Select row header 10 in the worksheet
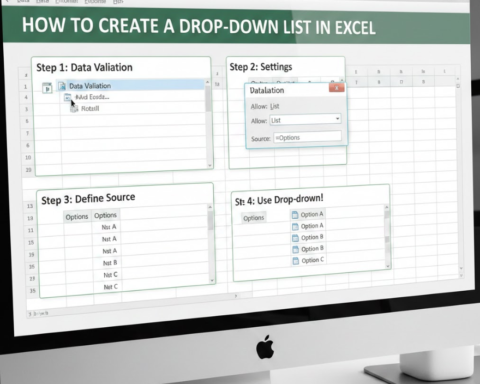The height and width of the screenshot is (384, 480). click(28, 157)
